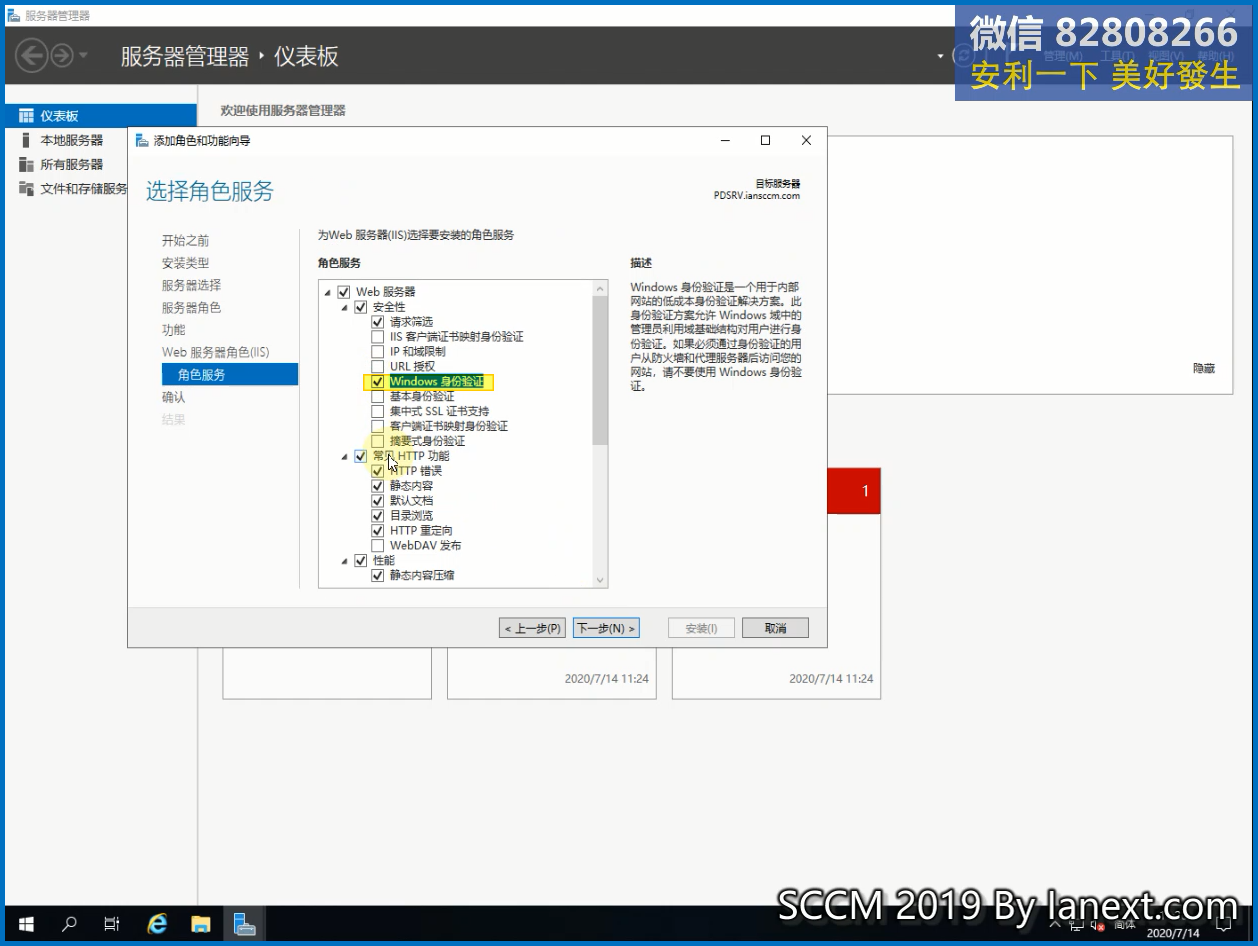This screenshot has height=946, width=1258.
Task: Uncheck the HTTP 重定向 checkbox
Action: point(378,531)
